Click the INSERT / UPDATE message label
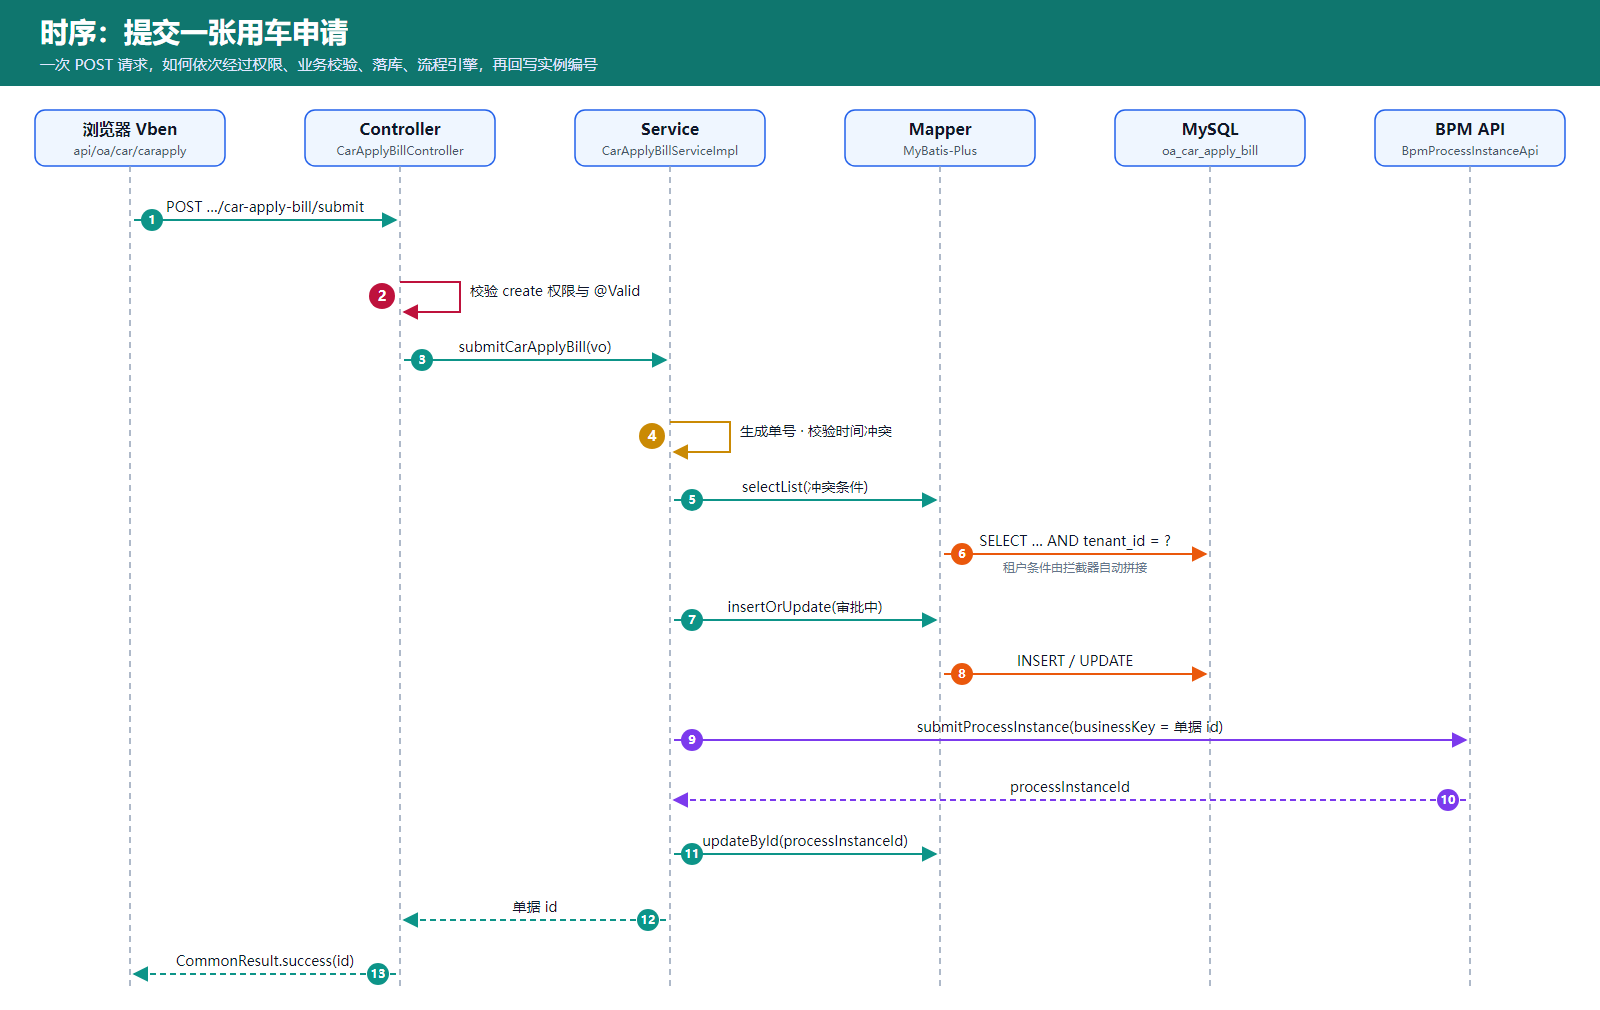Viewport: 1600px width, 1010px height. pos(1075,661)
